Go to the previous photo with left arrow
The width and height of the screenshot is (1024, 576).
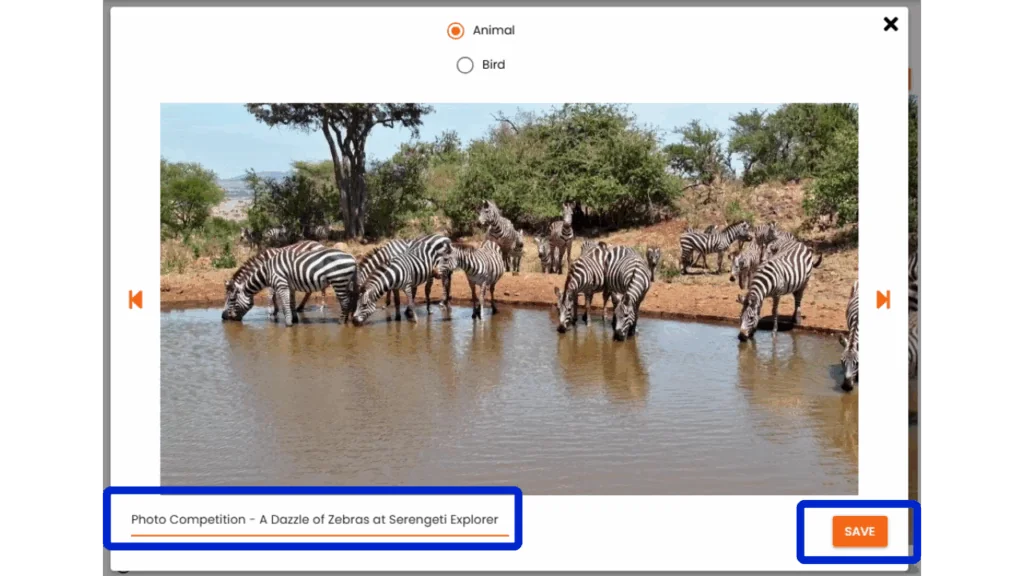pyautogui.click(x=135, y=299)
